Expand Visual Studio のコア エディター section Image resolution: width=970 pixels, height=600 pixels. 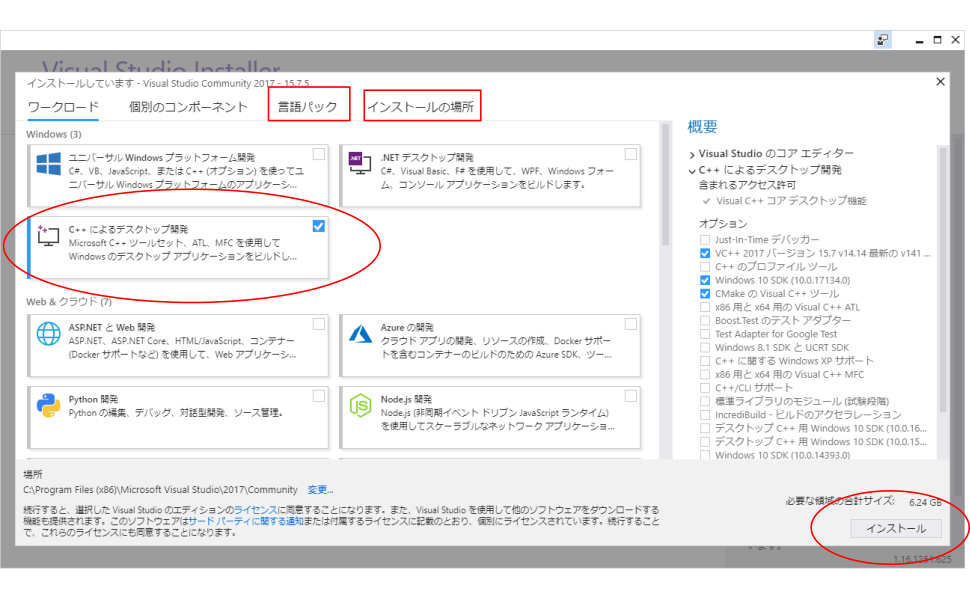click(x=692, y=154)
